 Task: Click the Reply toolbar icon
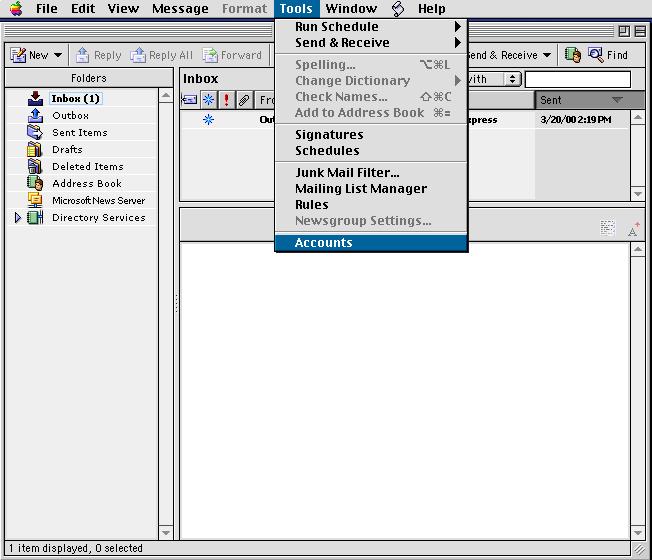(x=82, y=55)
